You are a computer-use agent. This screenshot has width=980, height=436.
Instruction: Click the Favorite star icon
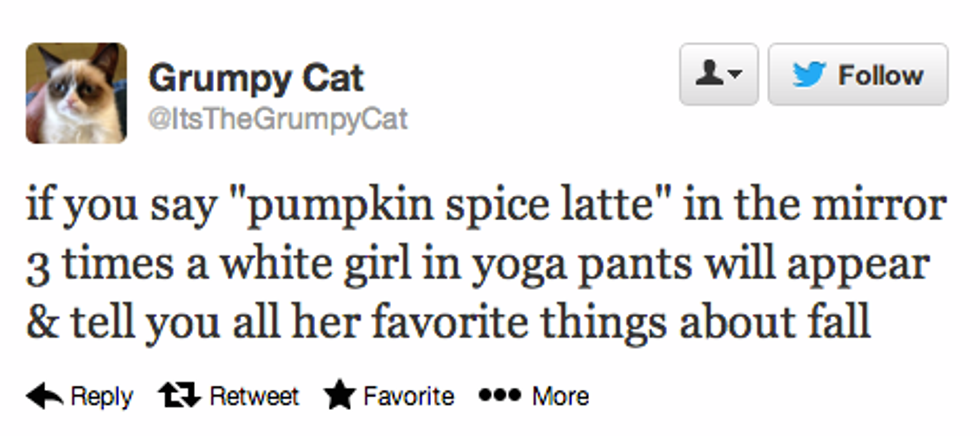click(x=339, y=397)
